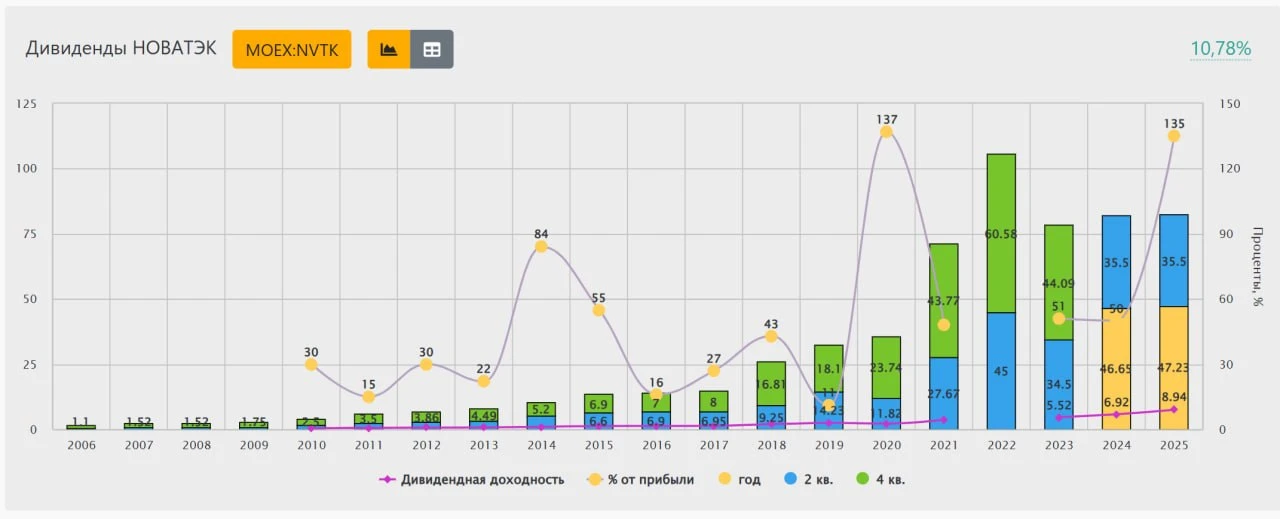Click the 5.2 bar label for 2014
The height and width of the screenshot is (519, 1280).
(541, 409)
